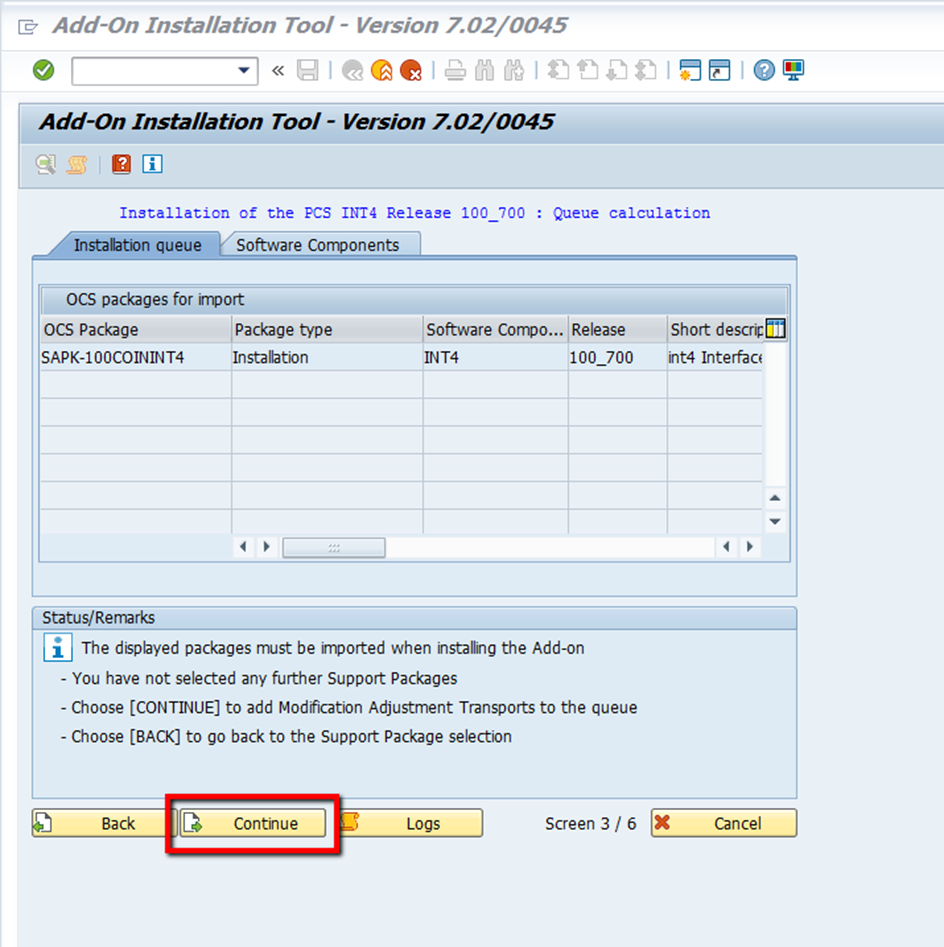Click the Save diskette icon in toolbar
The height and width of the screenshot is (947, 944).
pos(308,70)
